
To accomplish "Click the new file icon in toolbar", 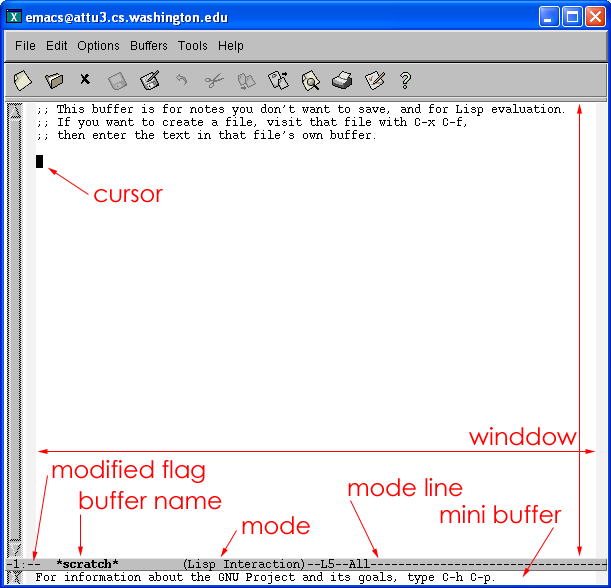I will [x=23, y=81].
